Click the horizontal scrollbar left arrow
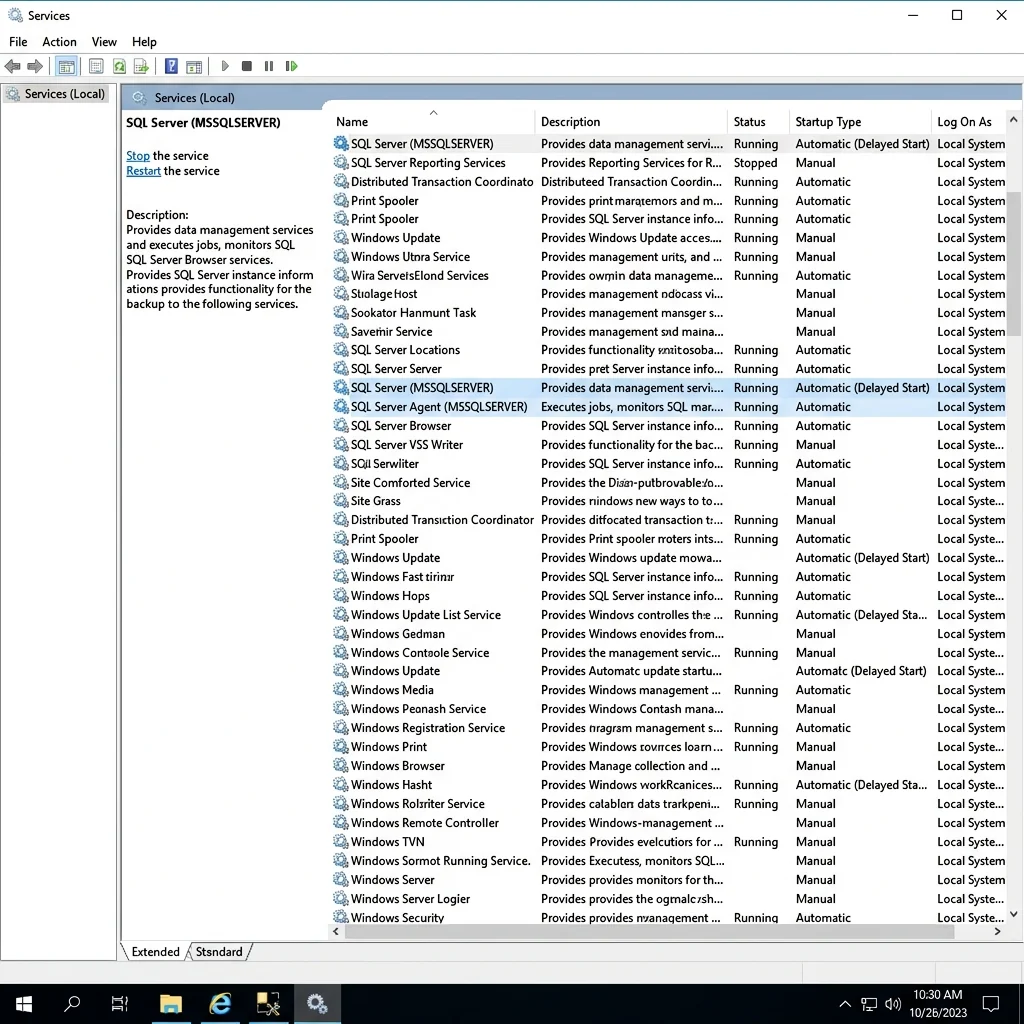 [336, 931]
